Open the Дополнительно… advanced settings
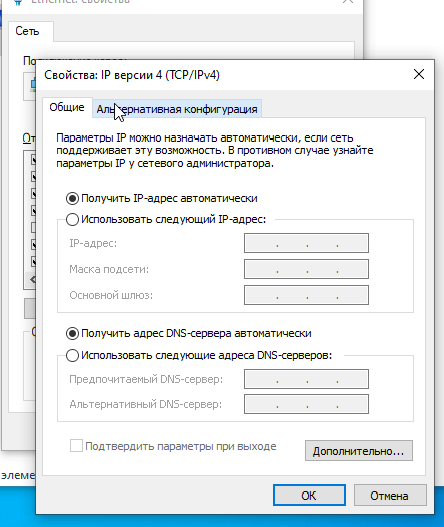The width and height of the screenshot is (444, 527). (x=359, y=451)
